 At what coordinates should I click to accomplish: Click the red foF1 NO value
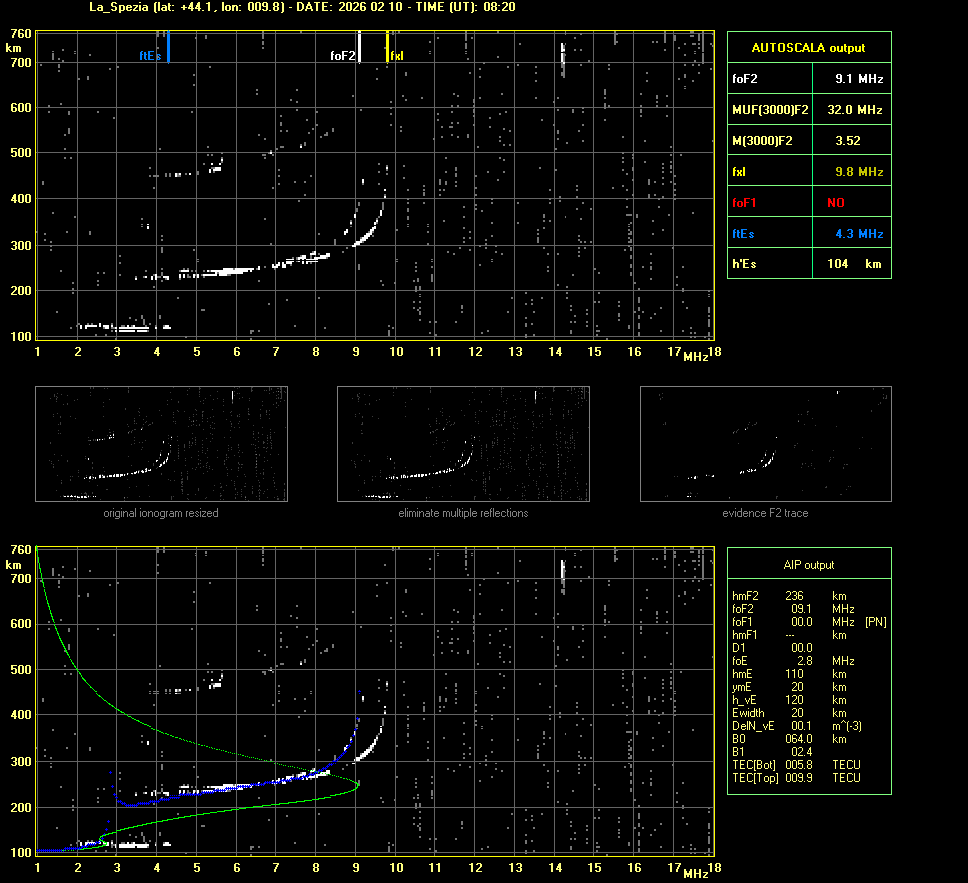pyautogui.click(x=836, y=202)
